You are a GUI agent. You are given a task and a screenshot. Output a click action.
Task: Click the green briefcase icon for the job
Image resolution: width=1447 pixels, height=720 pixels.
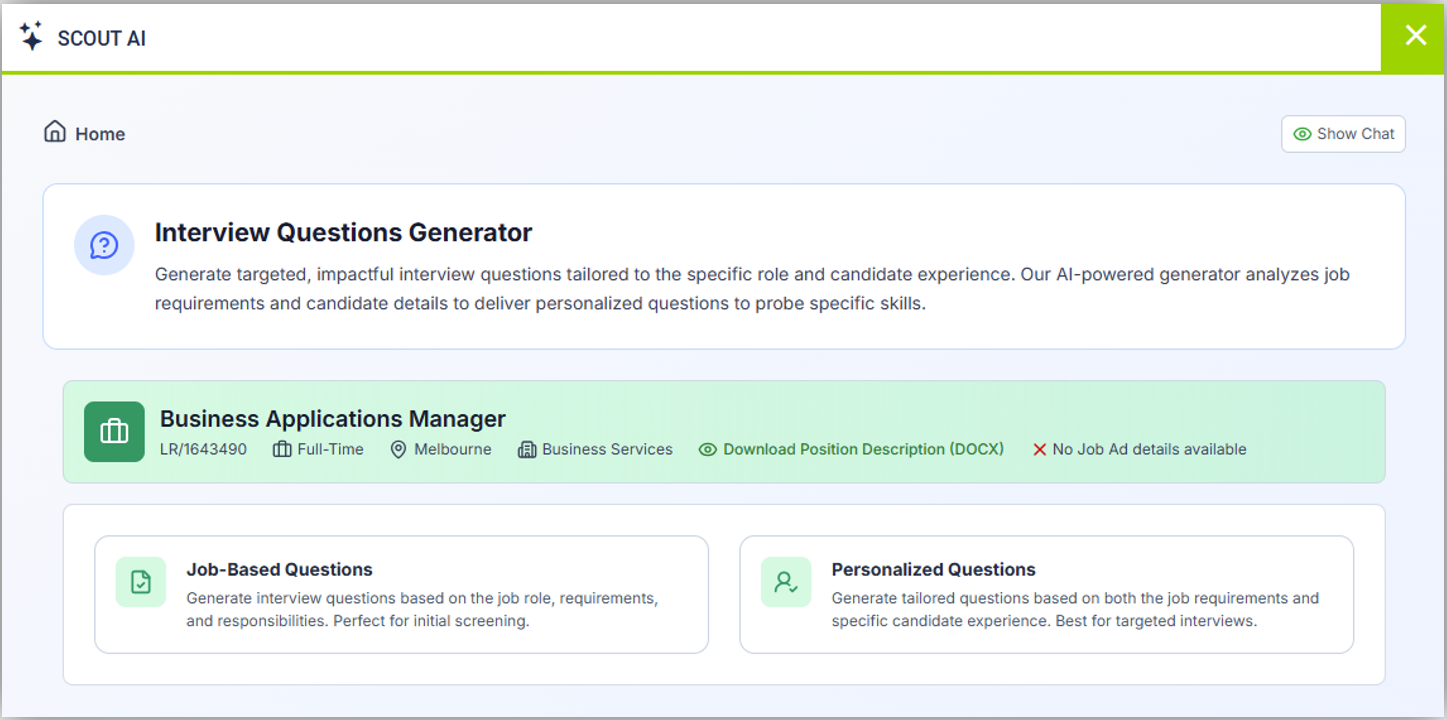coord(114,432)
